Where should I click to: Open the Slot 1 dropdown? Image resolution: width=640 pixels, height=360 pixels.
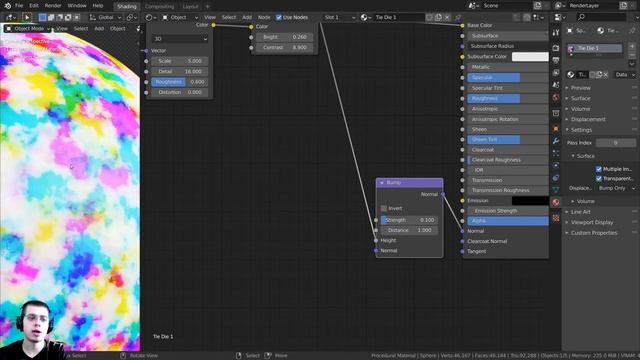(340, 18)
